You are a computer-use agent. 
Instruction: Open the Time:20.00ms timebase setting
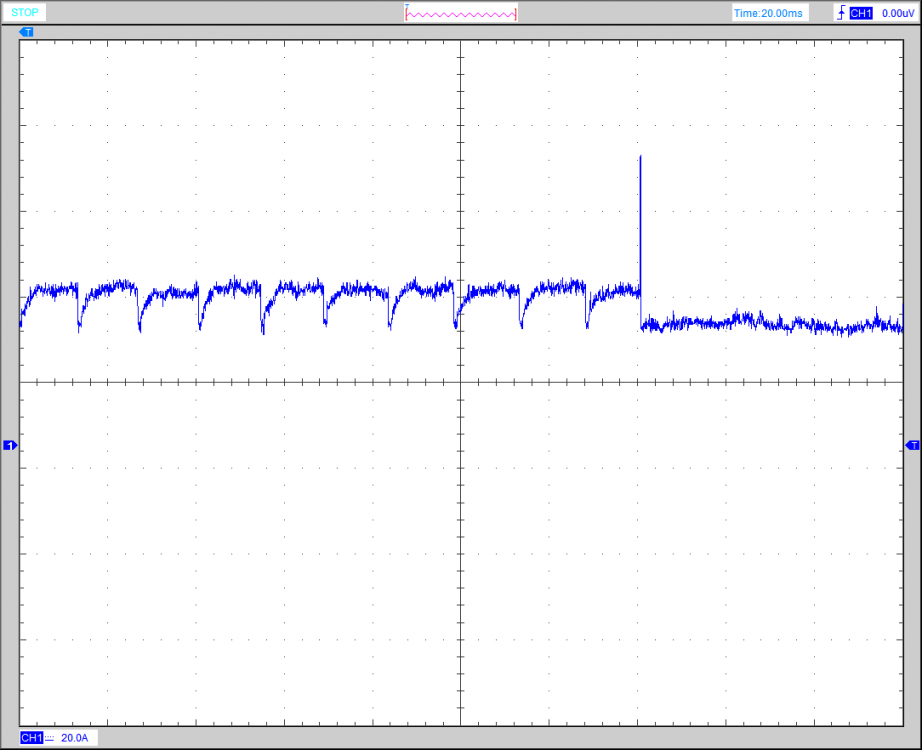pyautogui.click(x=767, y=13)
